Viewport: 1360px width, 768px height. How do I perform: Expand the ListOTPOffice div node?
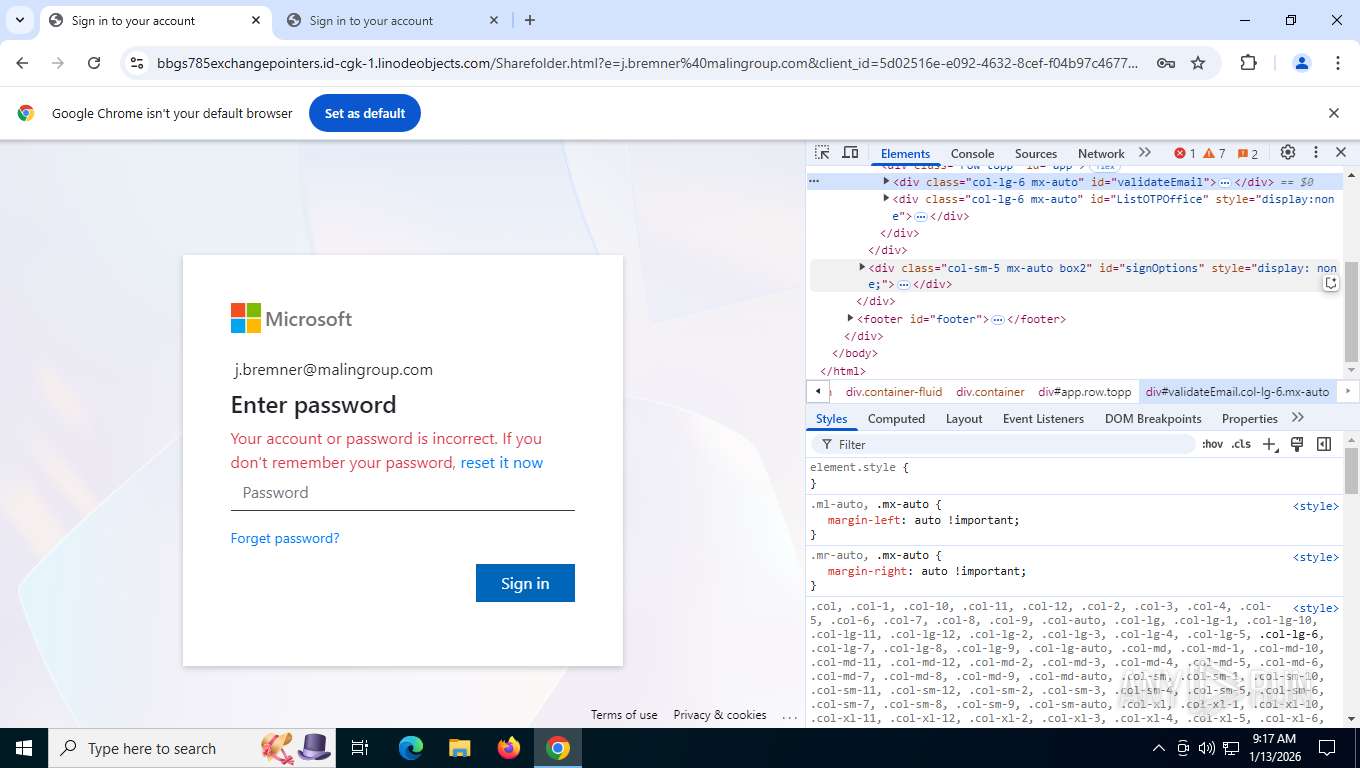click(x=886, y=199)
